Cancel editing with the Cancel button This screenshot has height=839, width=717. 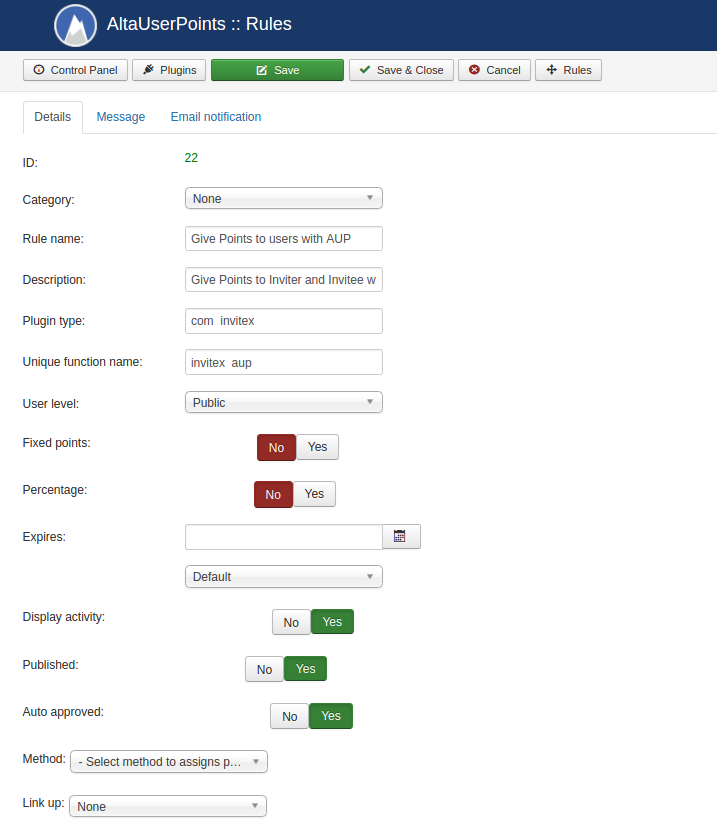point(494,70)
